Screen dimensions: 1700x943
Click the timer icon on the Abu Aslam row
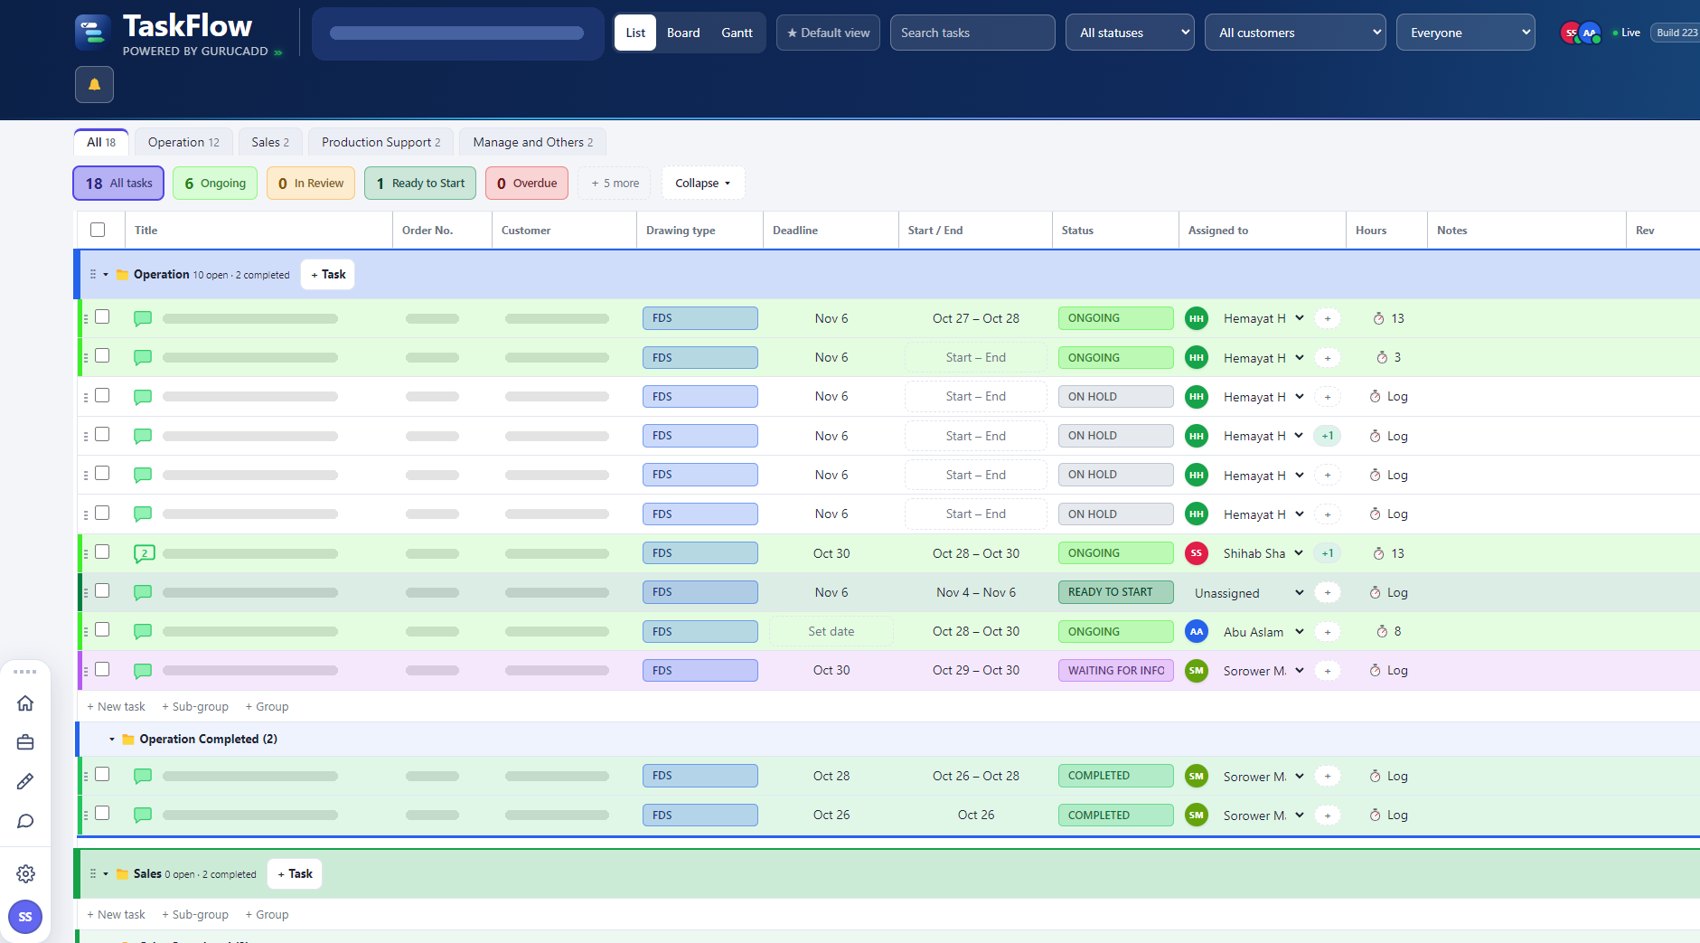tap(1382, 631)
